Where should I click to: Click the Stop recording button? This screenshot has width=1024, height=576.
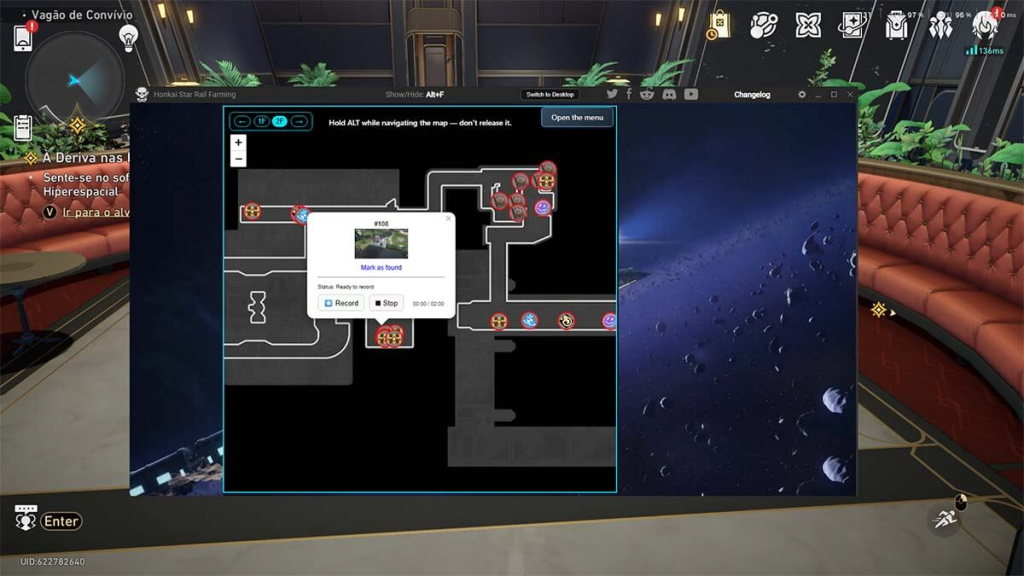[x=387, y=303]
